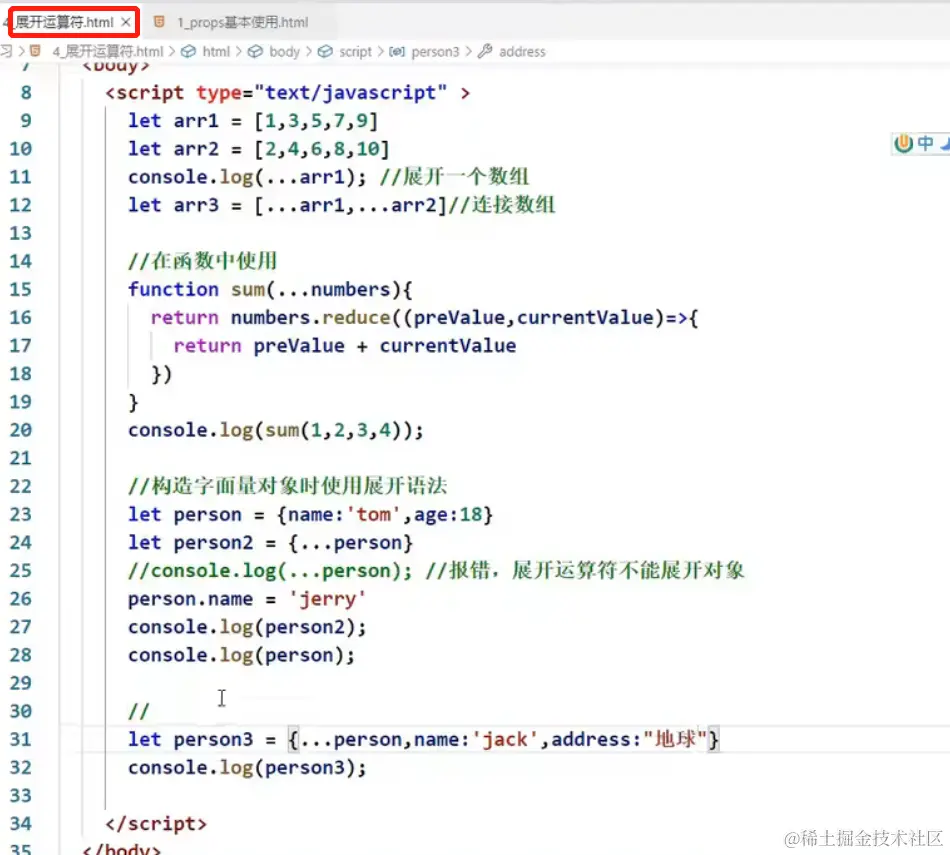
Task: Click 'console.log(person3);' on line 32
Action: coord(247,768)
